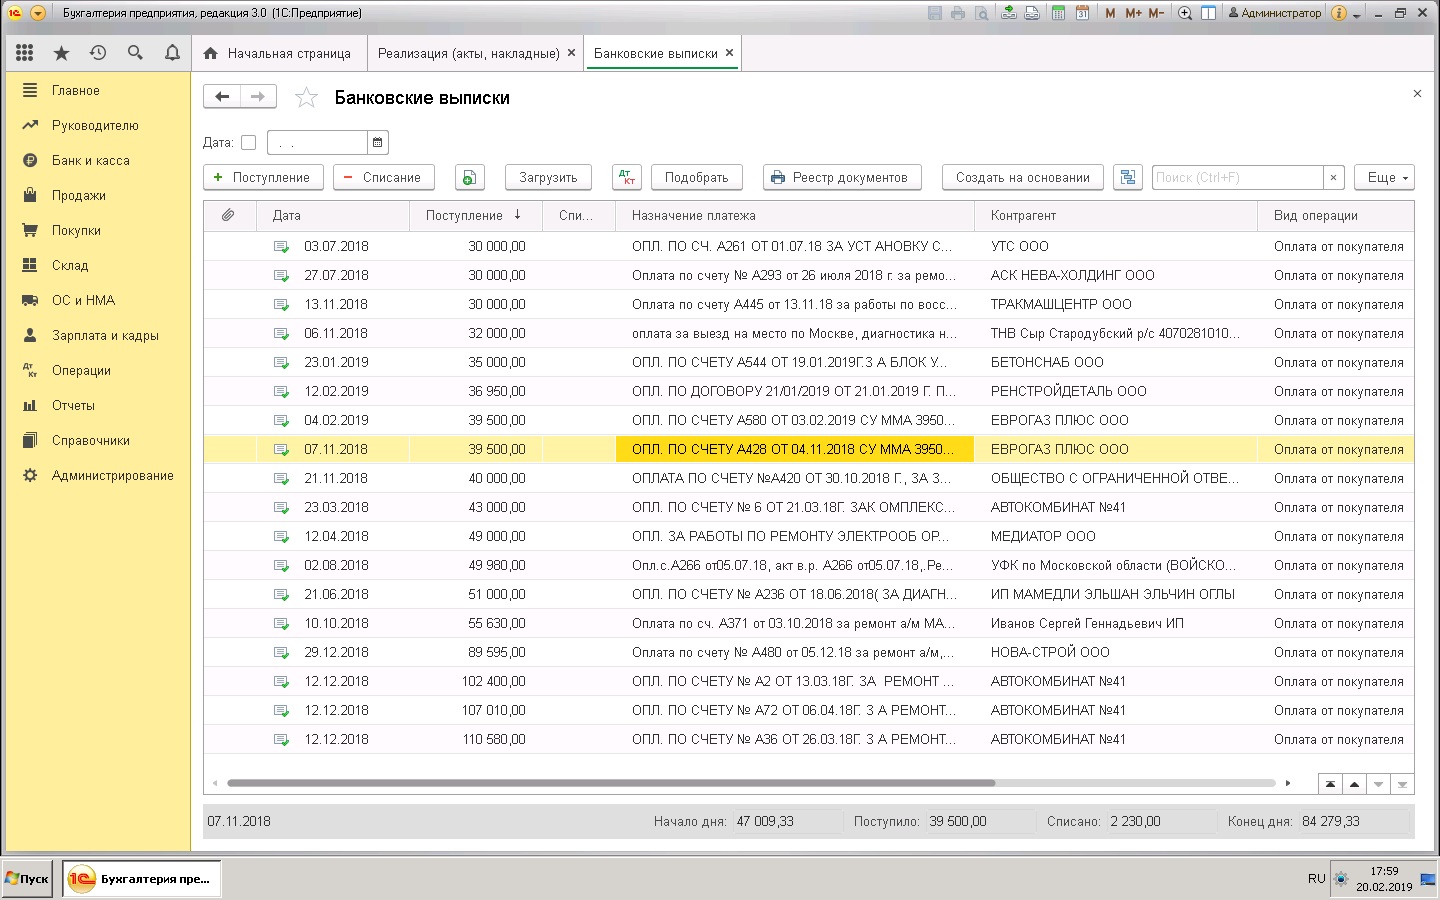1440x900 pixels.
Task: Toggle the Дата filter checkbox
Action: pos(249,143)
